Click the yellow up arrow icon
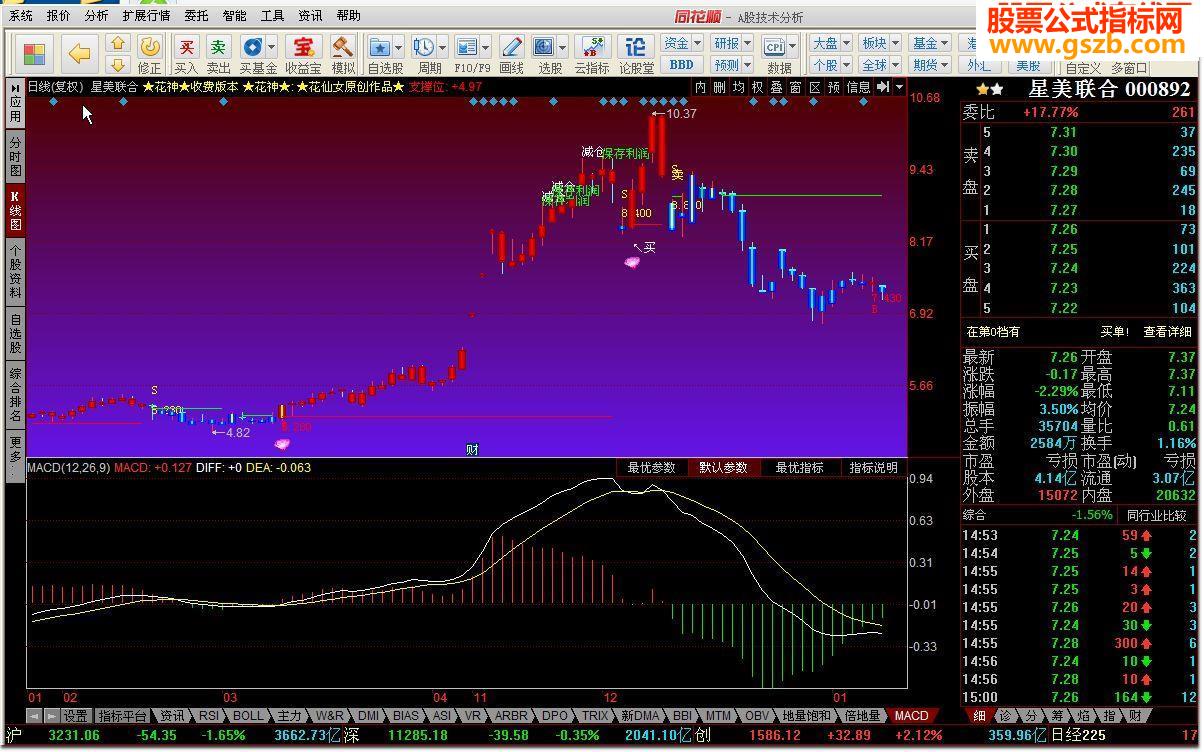Screen dimensions: 1204x752 tap(118, 43)
